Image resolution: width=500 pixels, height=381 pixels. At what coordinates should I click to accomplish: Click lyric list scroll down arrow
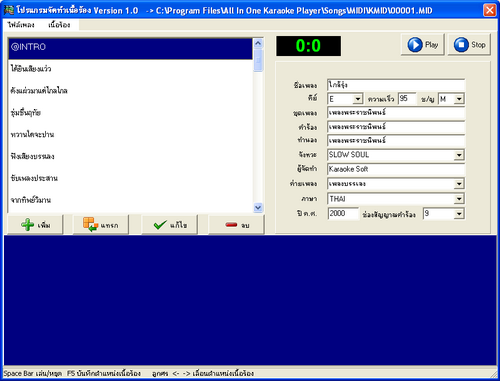coord(258,207)
